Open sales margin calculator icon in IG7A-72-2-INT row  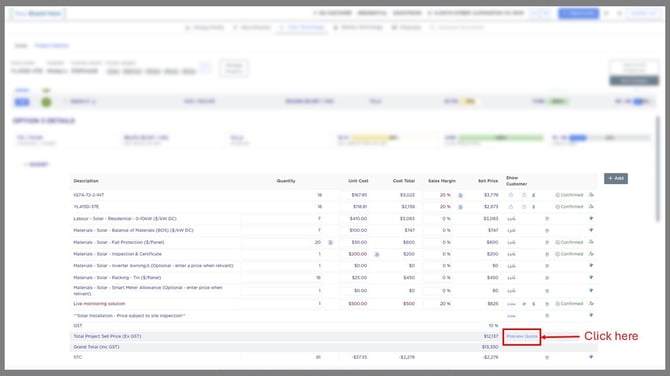pos(460,195)
